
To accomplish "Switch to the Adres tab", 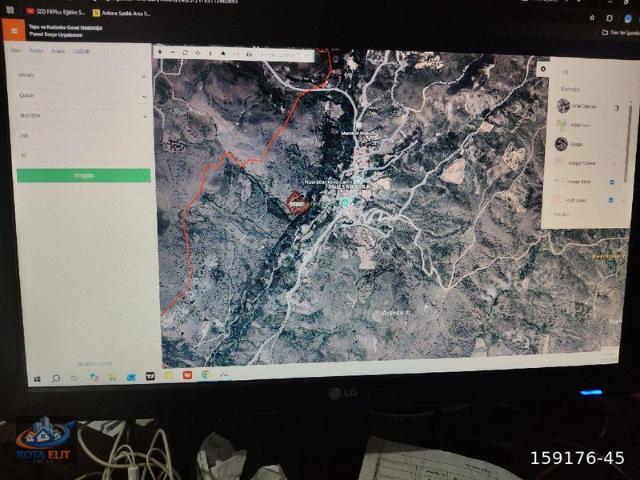I will pos(36,51).
